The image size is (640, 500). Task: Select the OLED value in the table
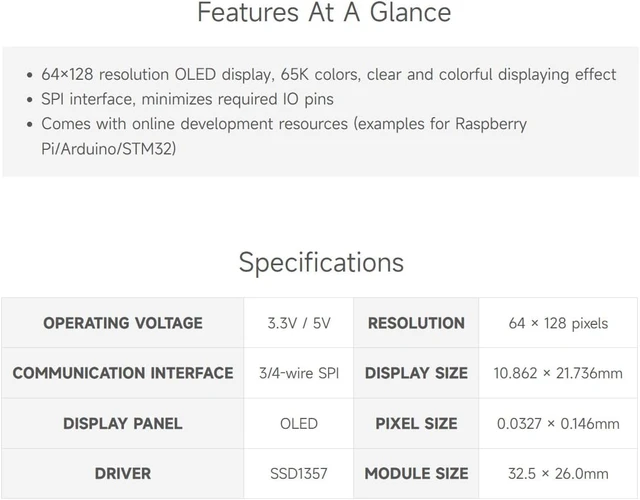pos(299,424)
